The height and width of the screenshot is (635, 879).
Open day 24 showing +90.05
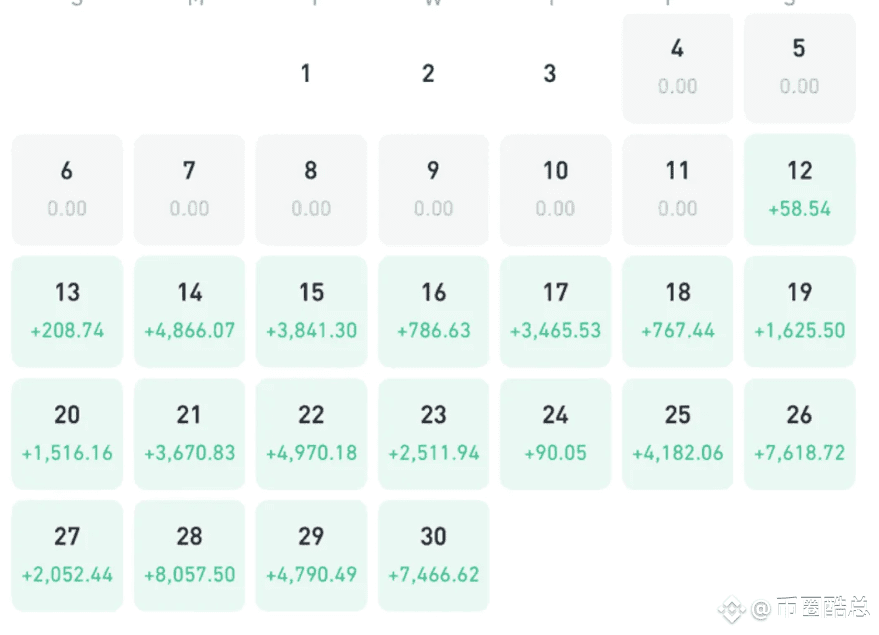(556, 434)
